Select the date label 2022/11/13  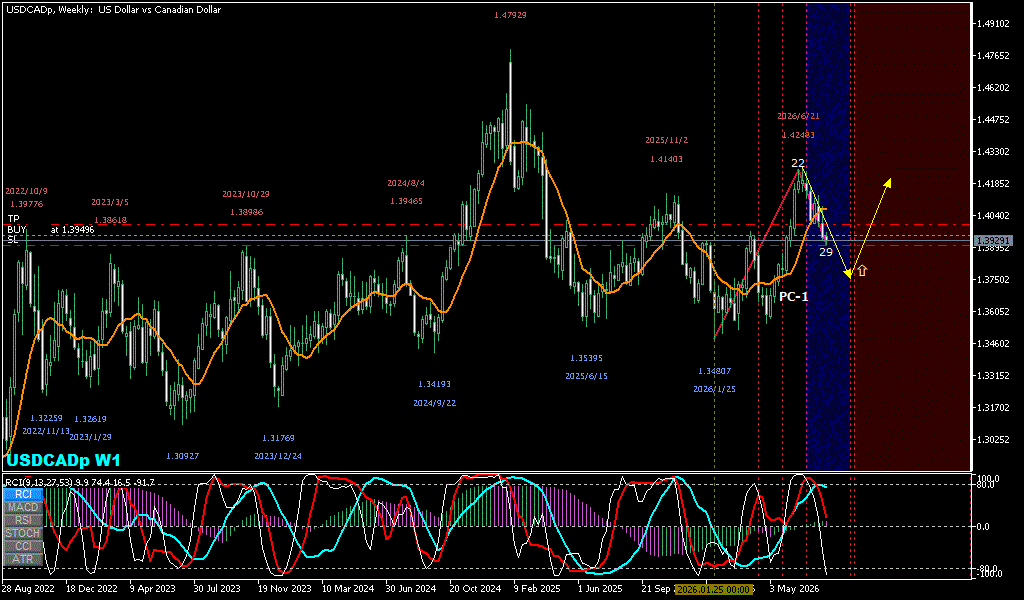pyautogui.click(x=46, y=432)
